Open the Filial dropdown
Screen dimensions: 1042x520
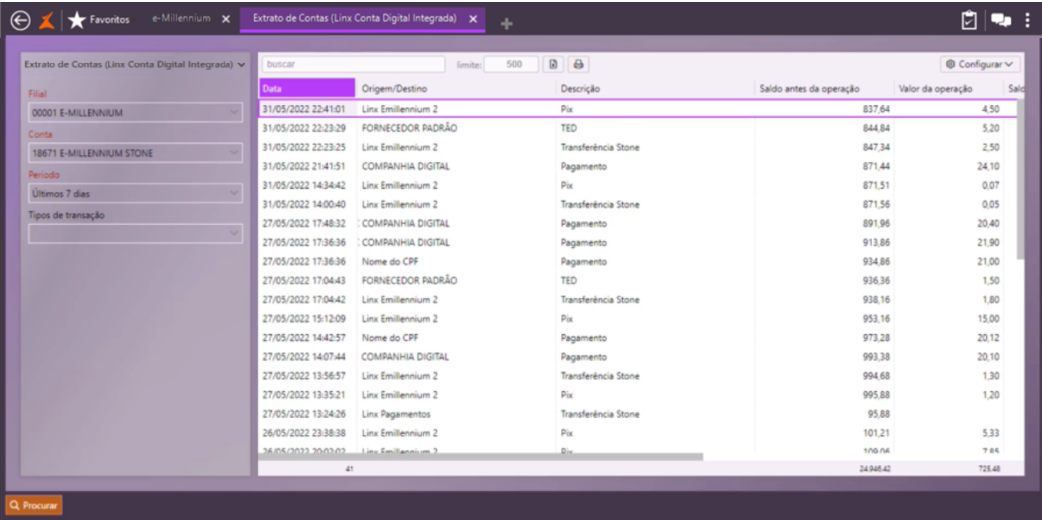pyautogui.click(x=135, y=113)
